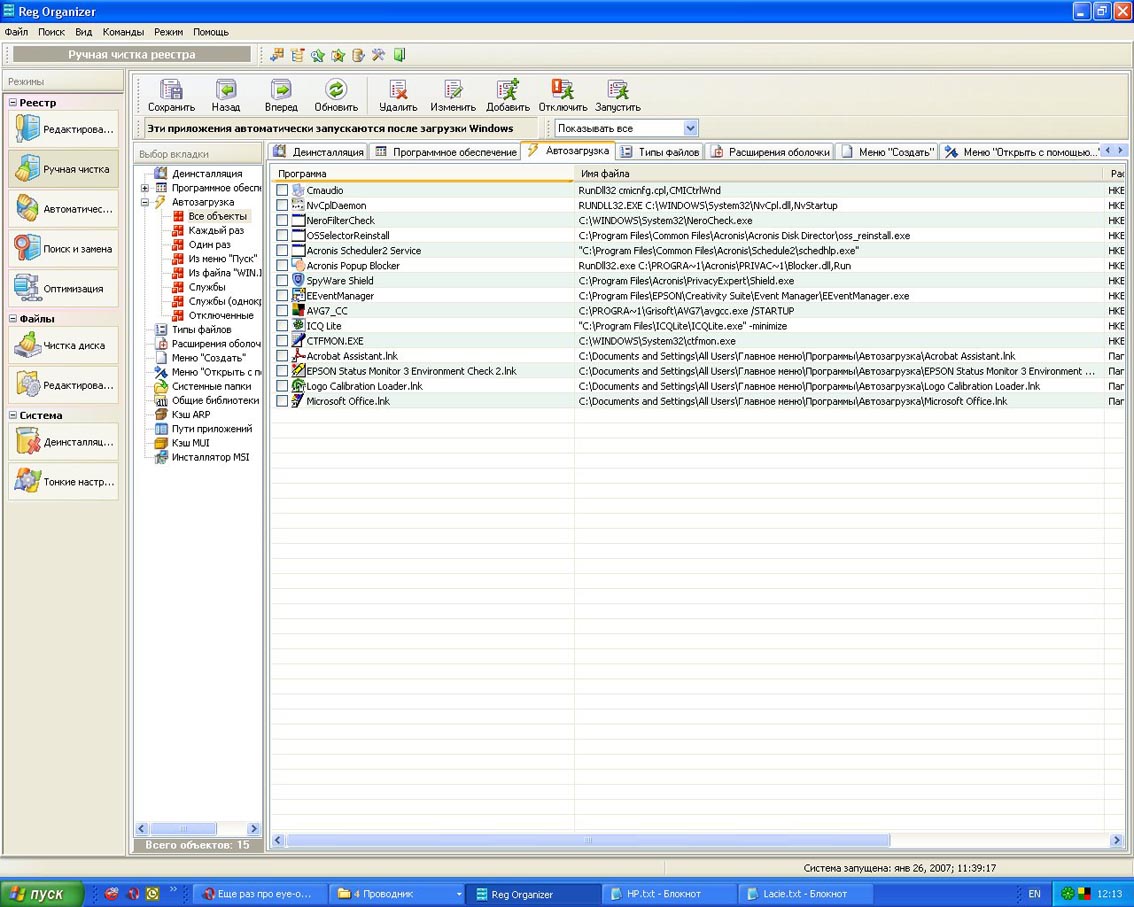Open the Команды menu
1134x907 pixels.
[123, 32]
